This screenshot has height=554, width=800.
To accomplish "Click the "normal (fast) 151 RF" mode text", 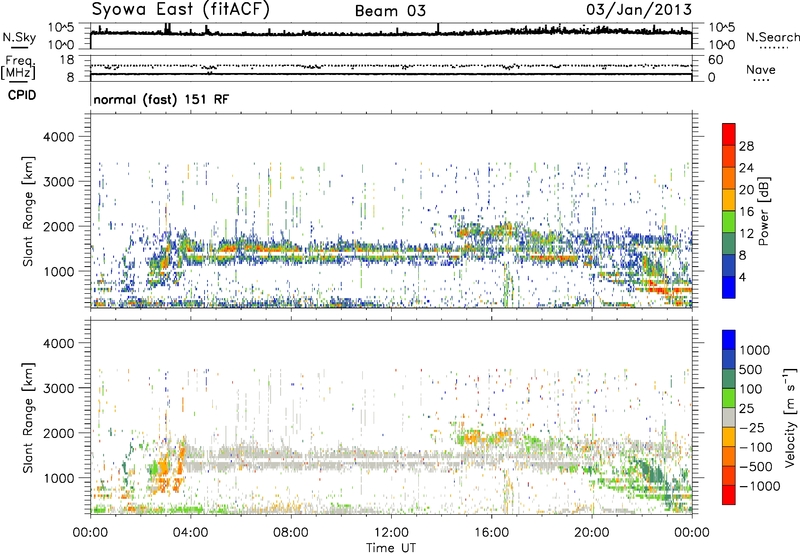I will coord(161,99).
